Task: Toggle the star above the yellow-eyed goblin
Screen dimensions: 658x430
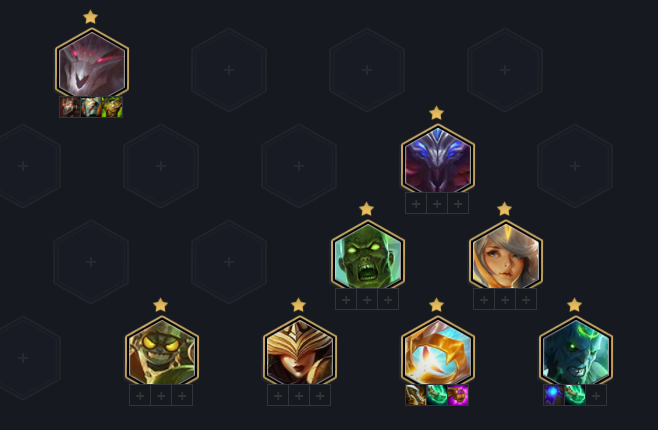Action: click(x=161, y=305)
